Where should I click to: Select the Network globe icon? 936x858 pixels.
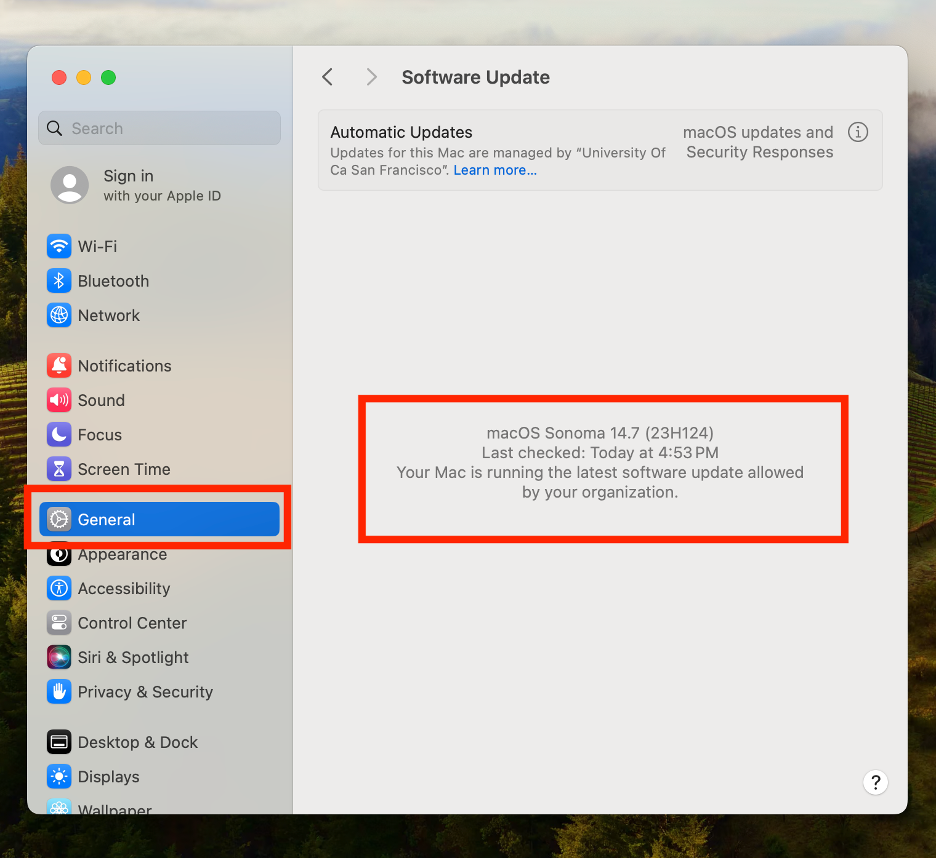click(59, 315)
